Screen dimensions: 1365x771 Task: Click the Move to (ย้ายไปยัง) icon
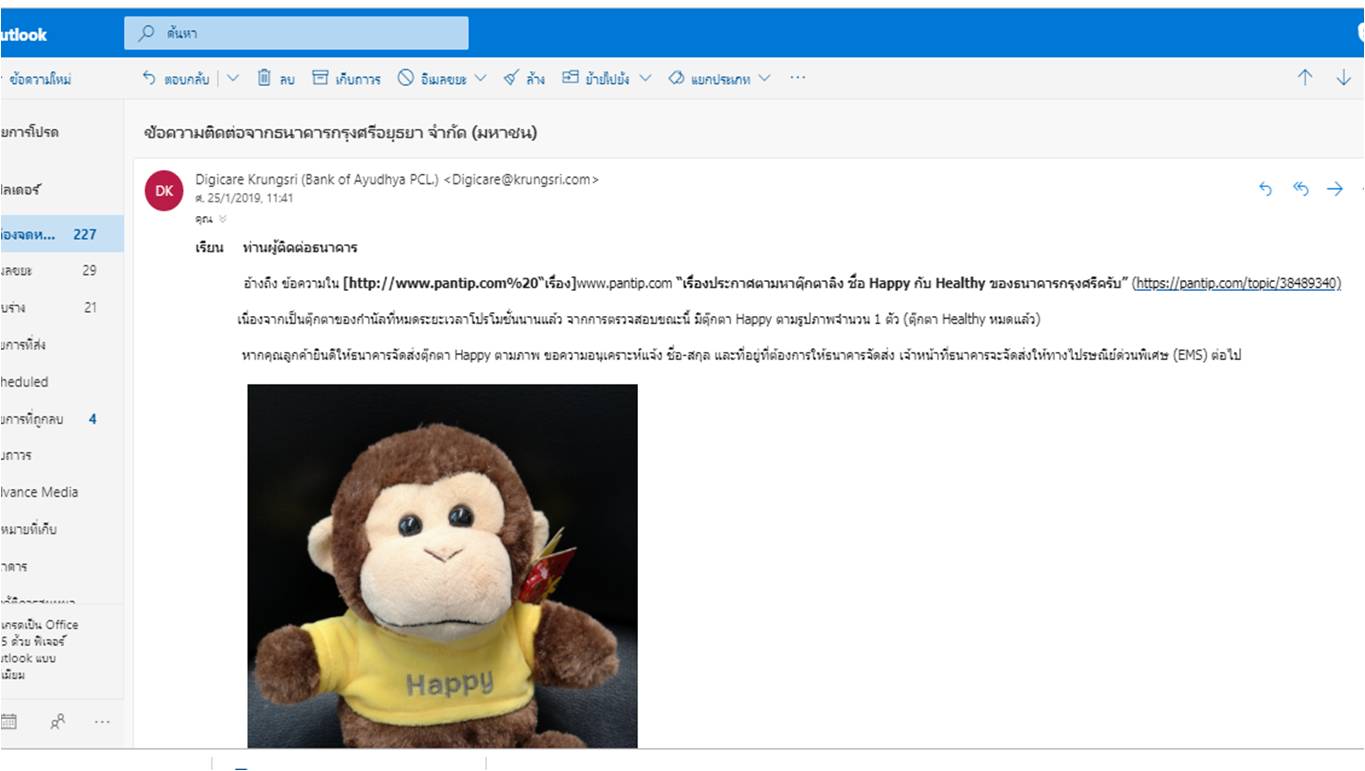pos(570,78)
